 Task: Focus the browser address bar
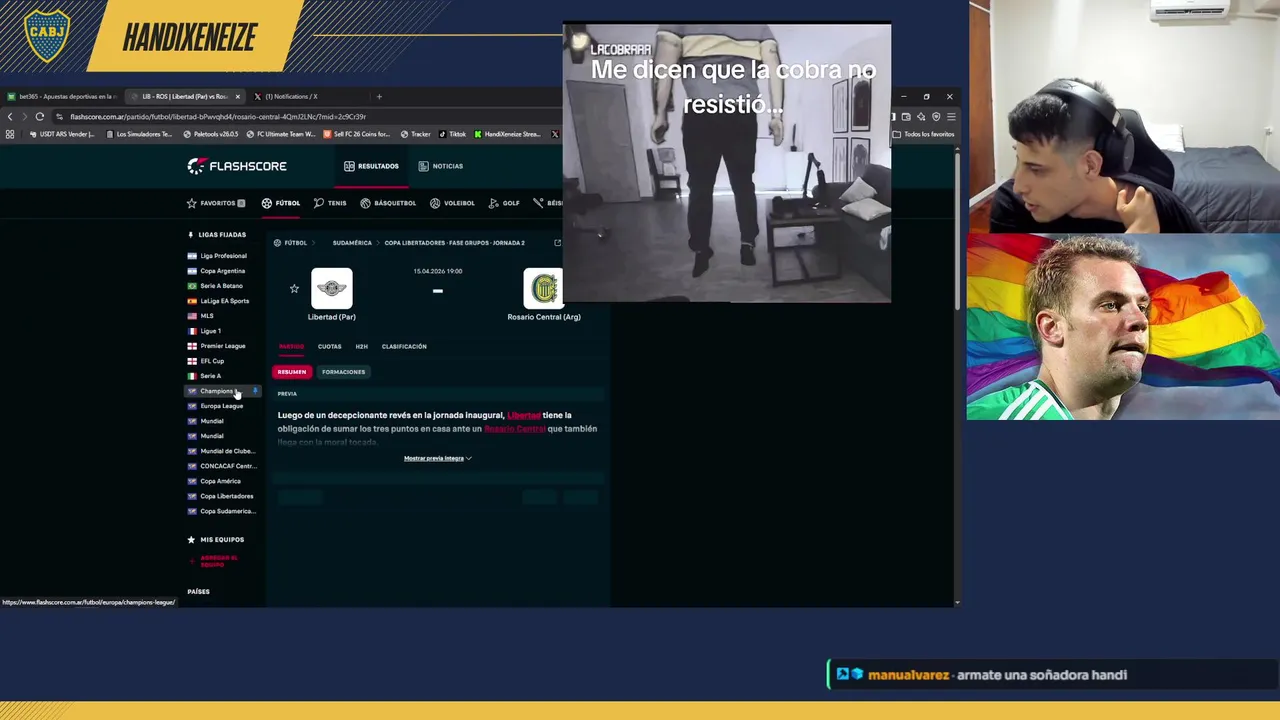click(x=300, y=117)
